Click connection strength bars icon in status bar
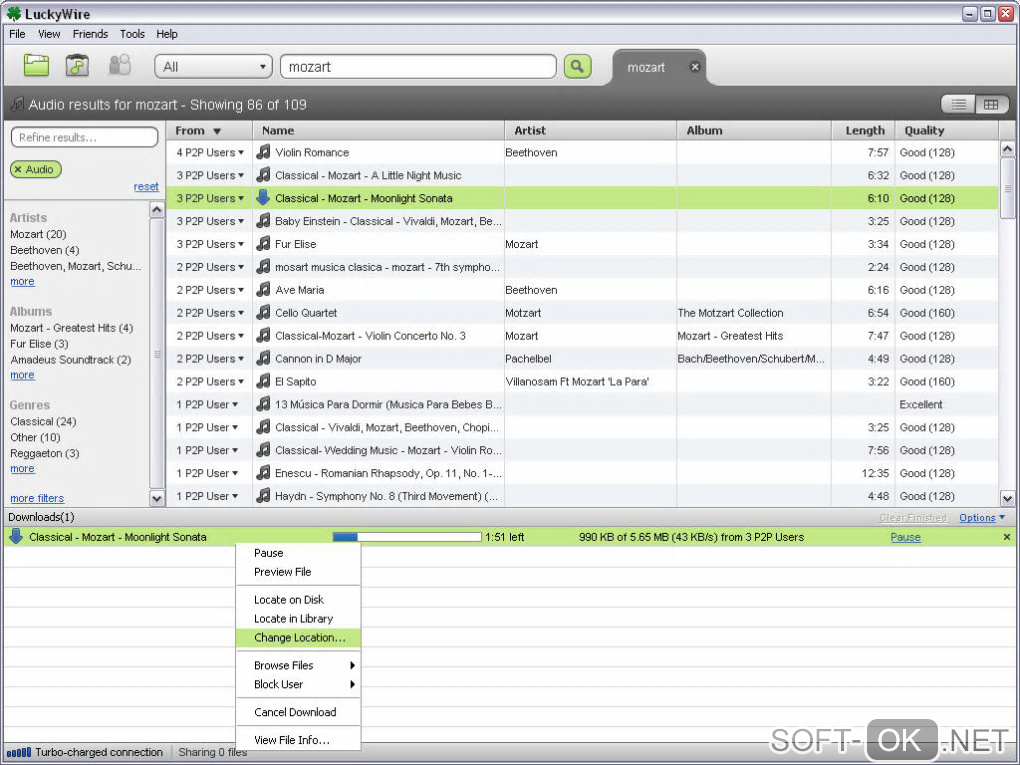The height and width of the screenshot is (765, 1020). pos(19,752)
